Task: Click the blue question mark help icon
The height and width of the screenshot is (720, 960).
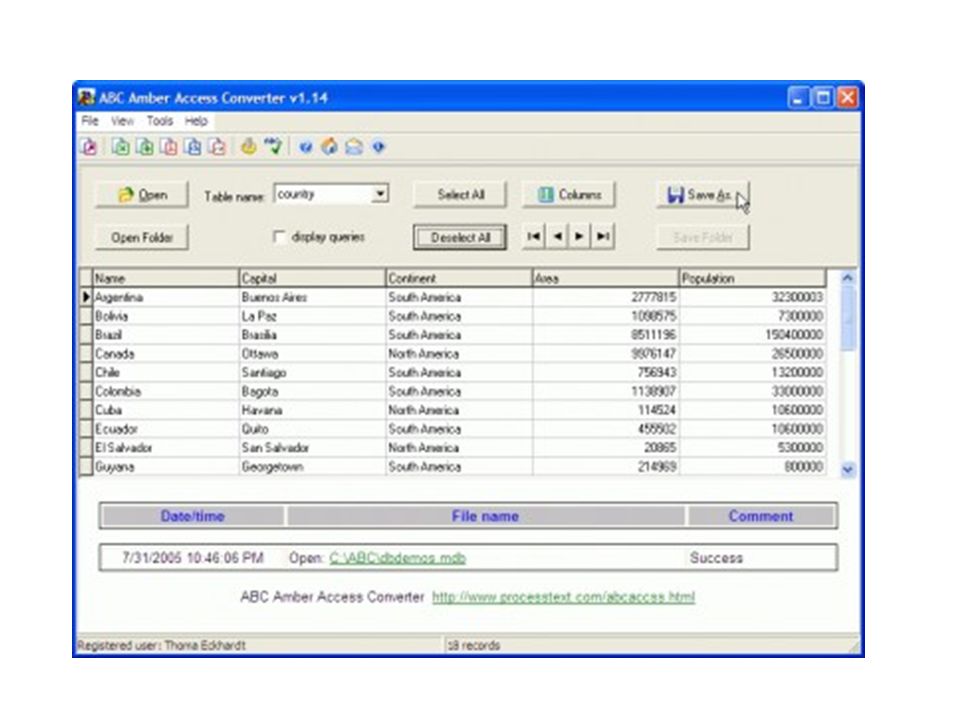Action: pyautogui.click(x=306, y=147)
